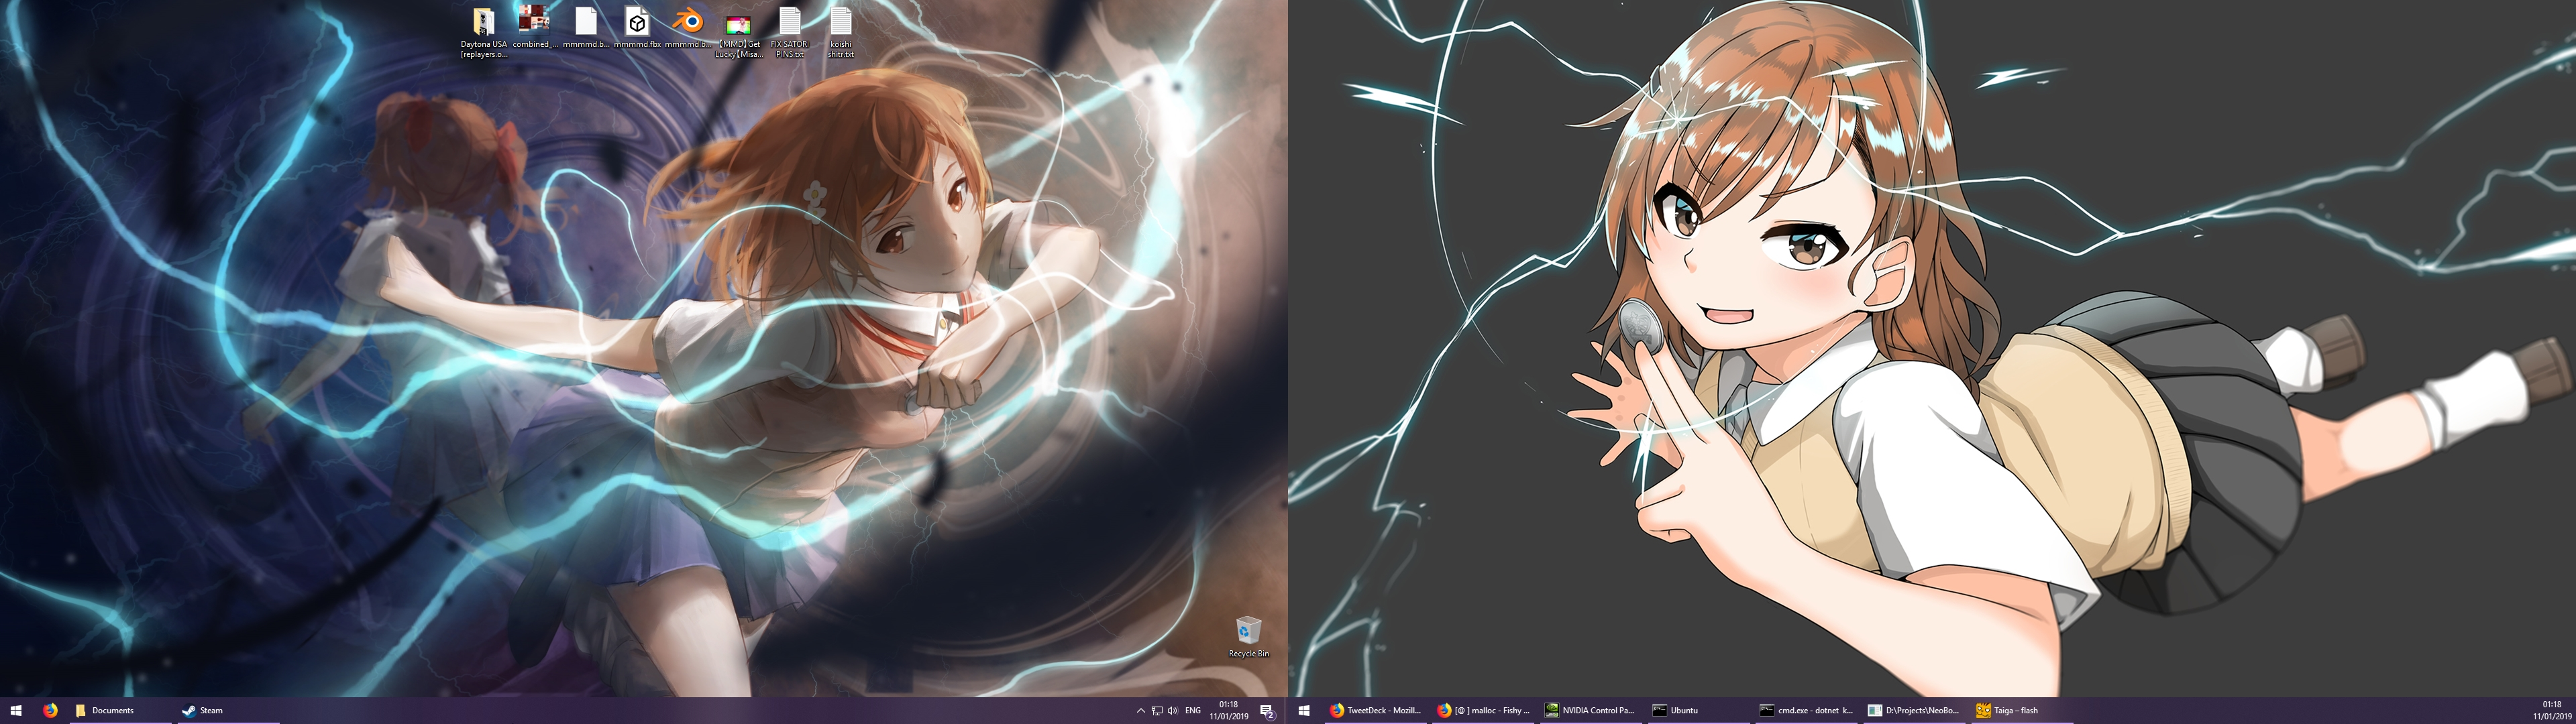Switch to the D:\Projects\NeoBo... window
Viewport: 2576px width, 724px height.
coord(1915,711)
